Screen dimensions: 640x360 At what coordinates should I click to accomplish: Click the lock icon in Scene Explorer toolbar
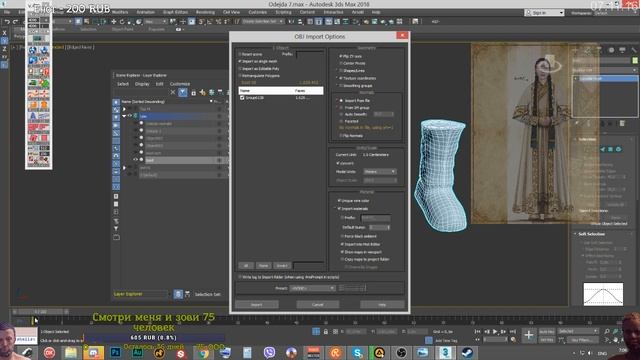click(x=193, y=93)
